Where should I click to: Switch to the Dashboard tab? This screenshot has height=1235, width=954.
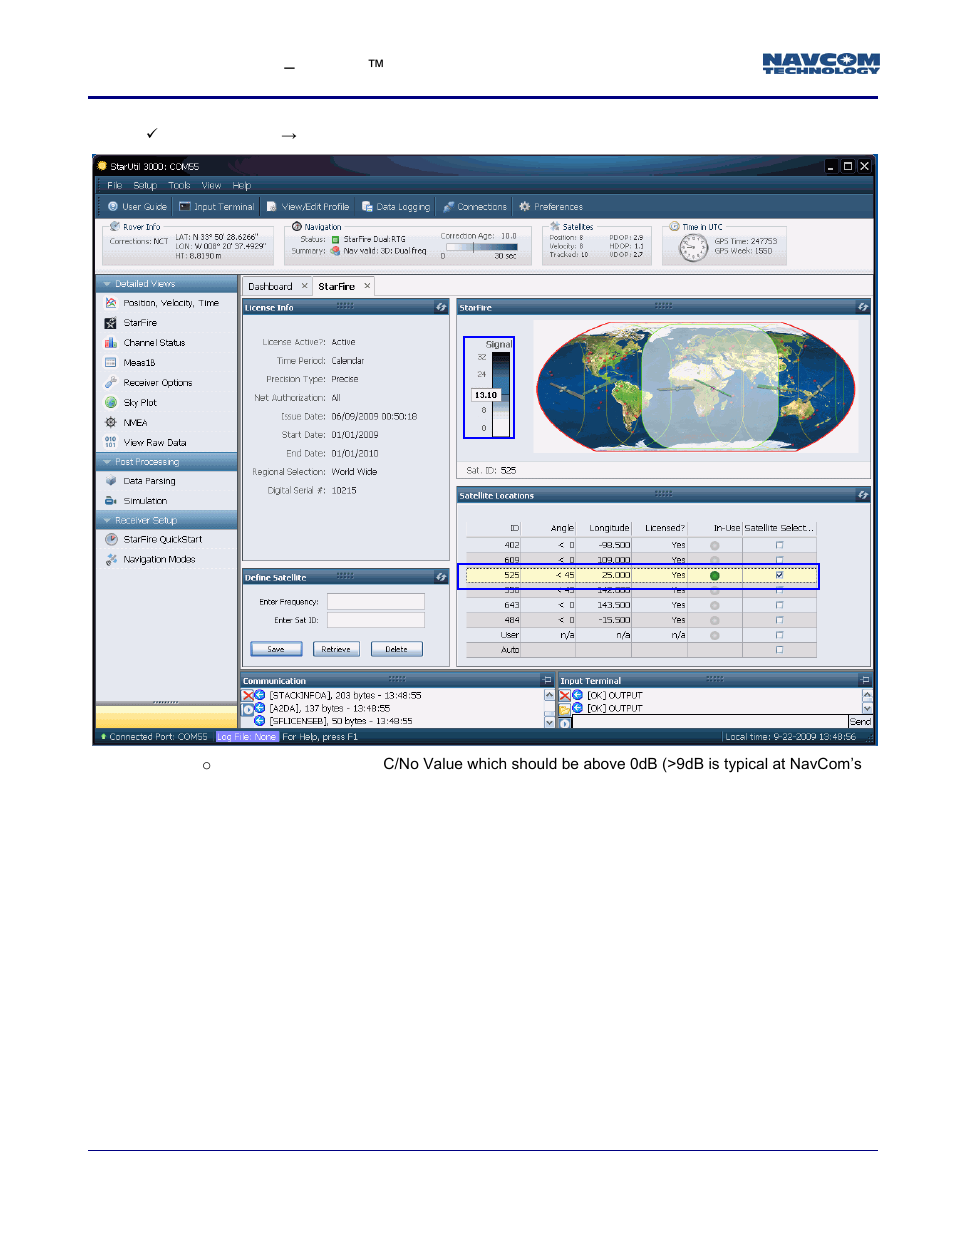[270, 286]
